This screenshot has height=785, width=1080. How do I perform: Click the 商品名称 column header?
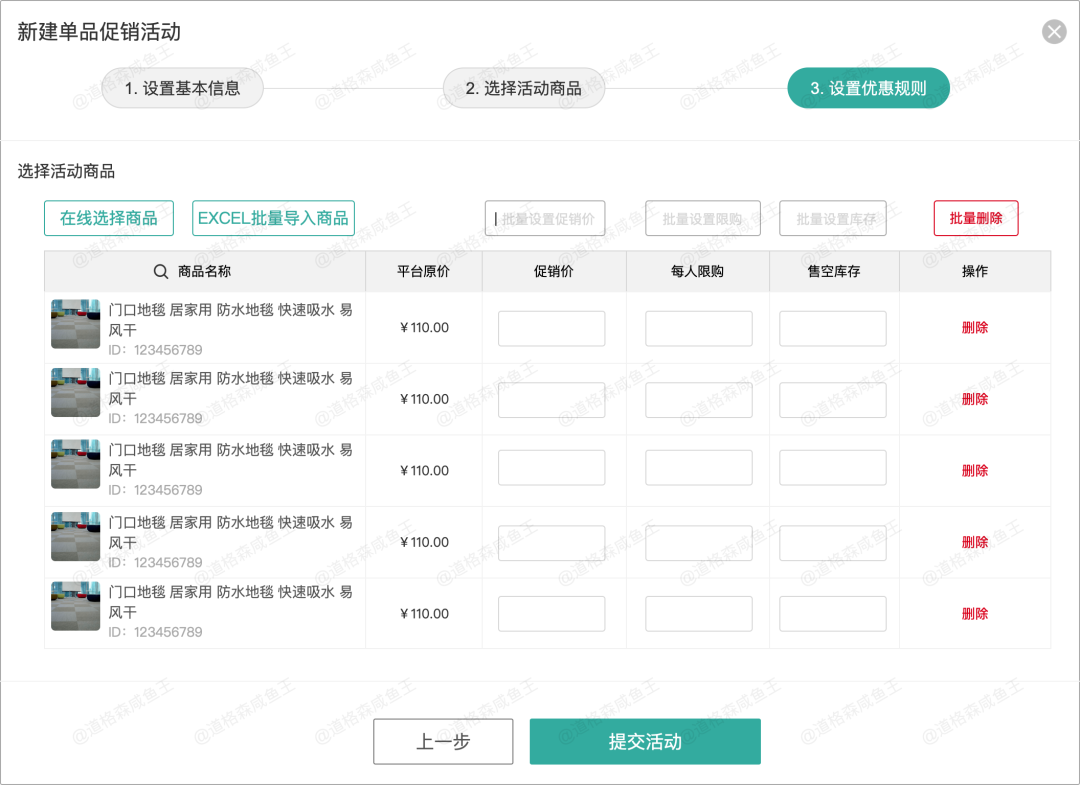(204, 271)
